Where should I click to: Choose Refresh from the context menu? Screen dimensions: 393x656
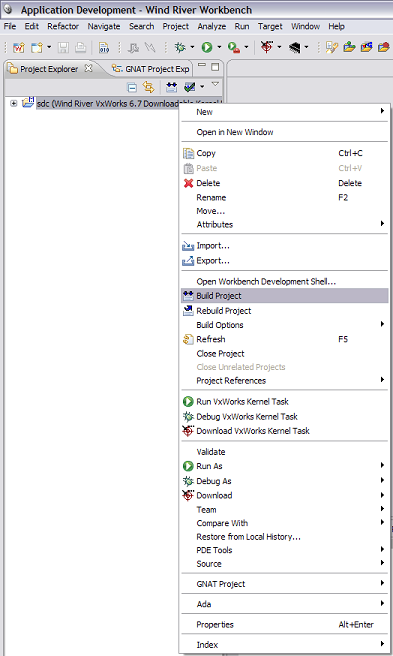(x=285, y=339)
